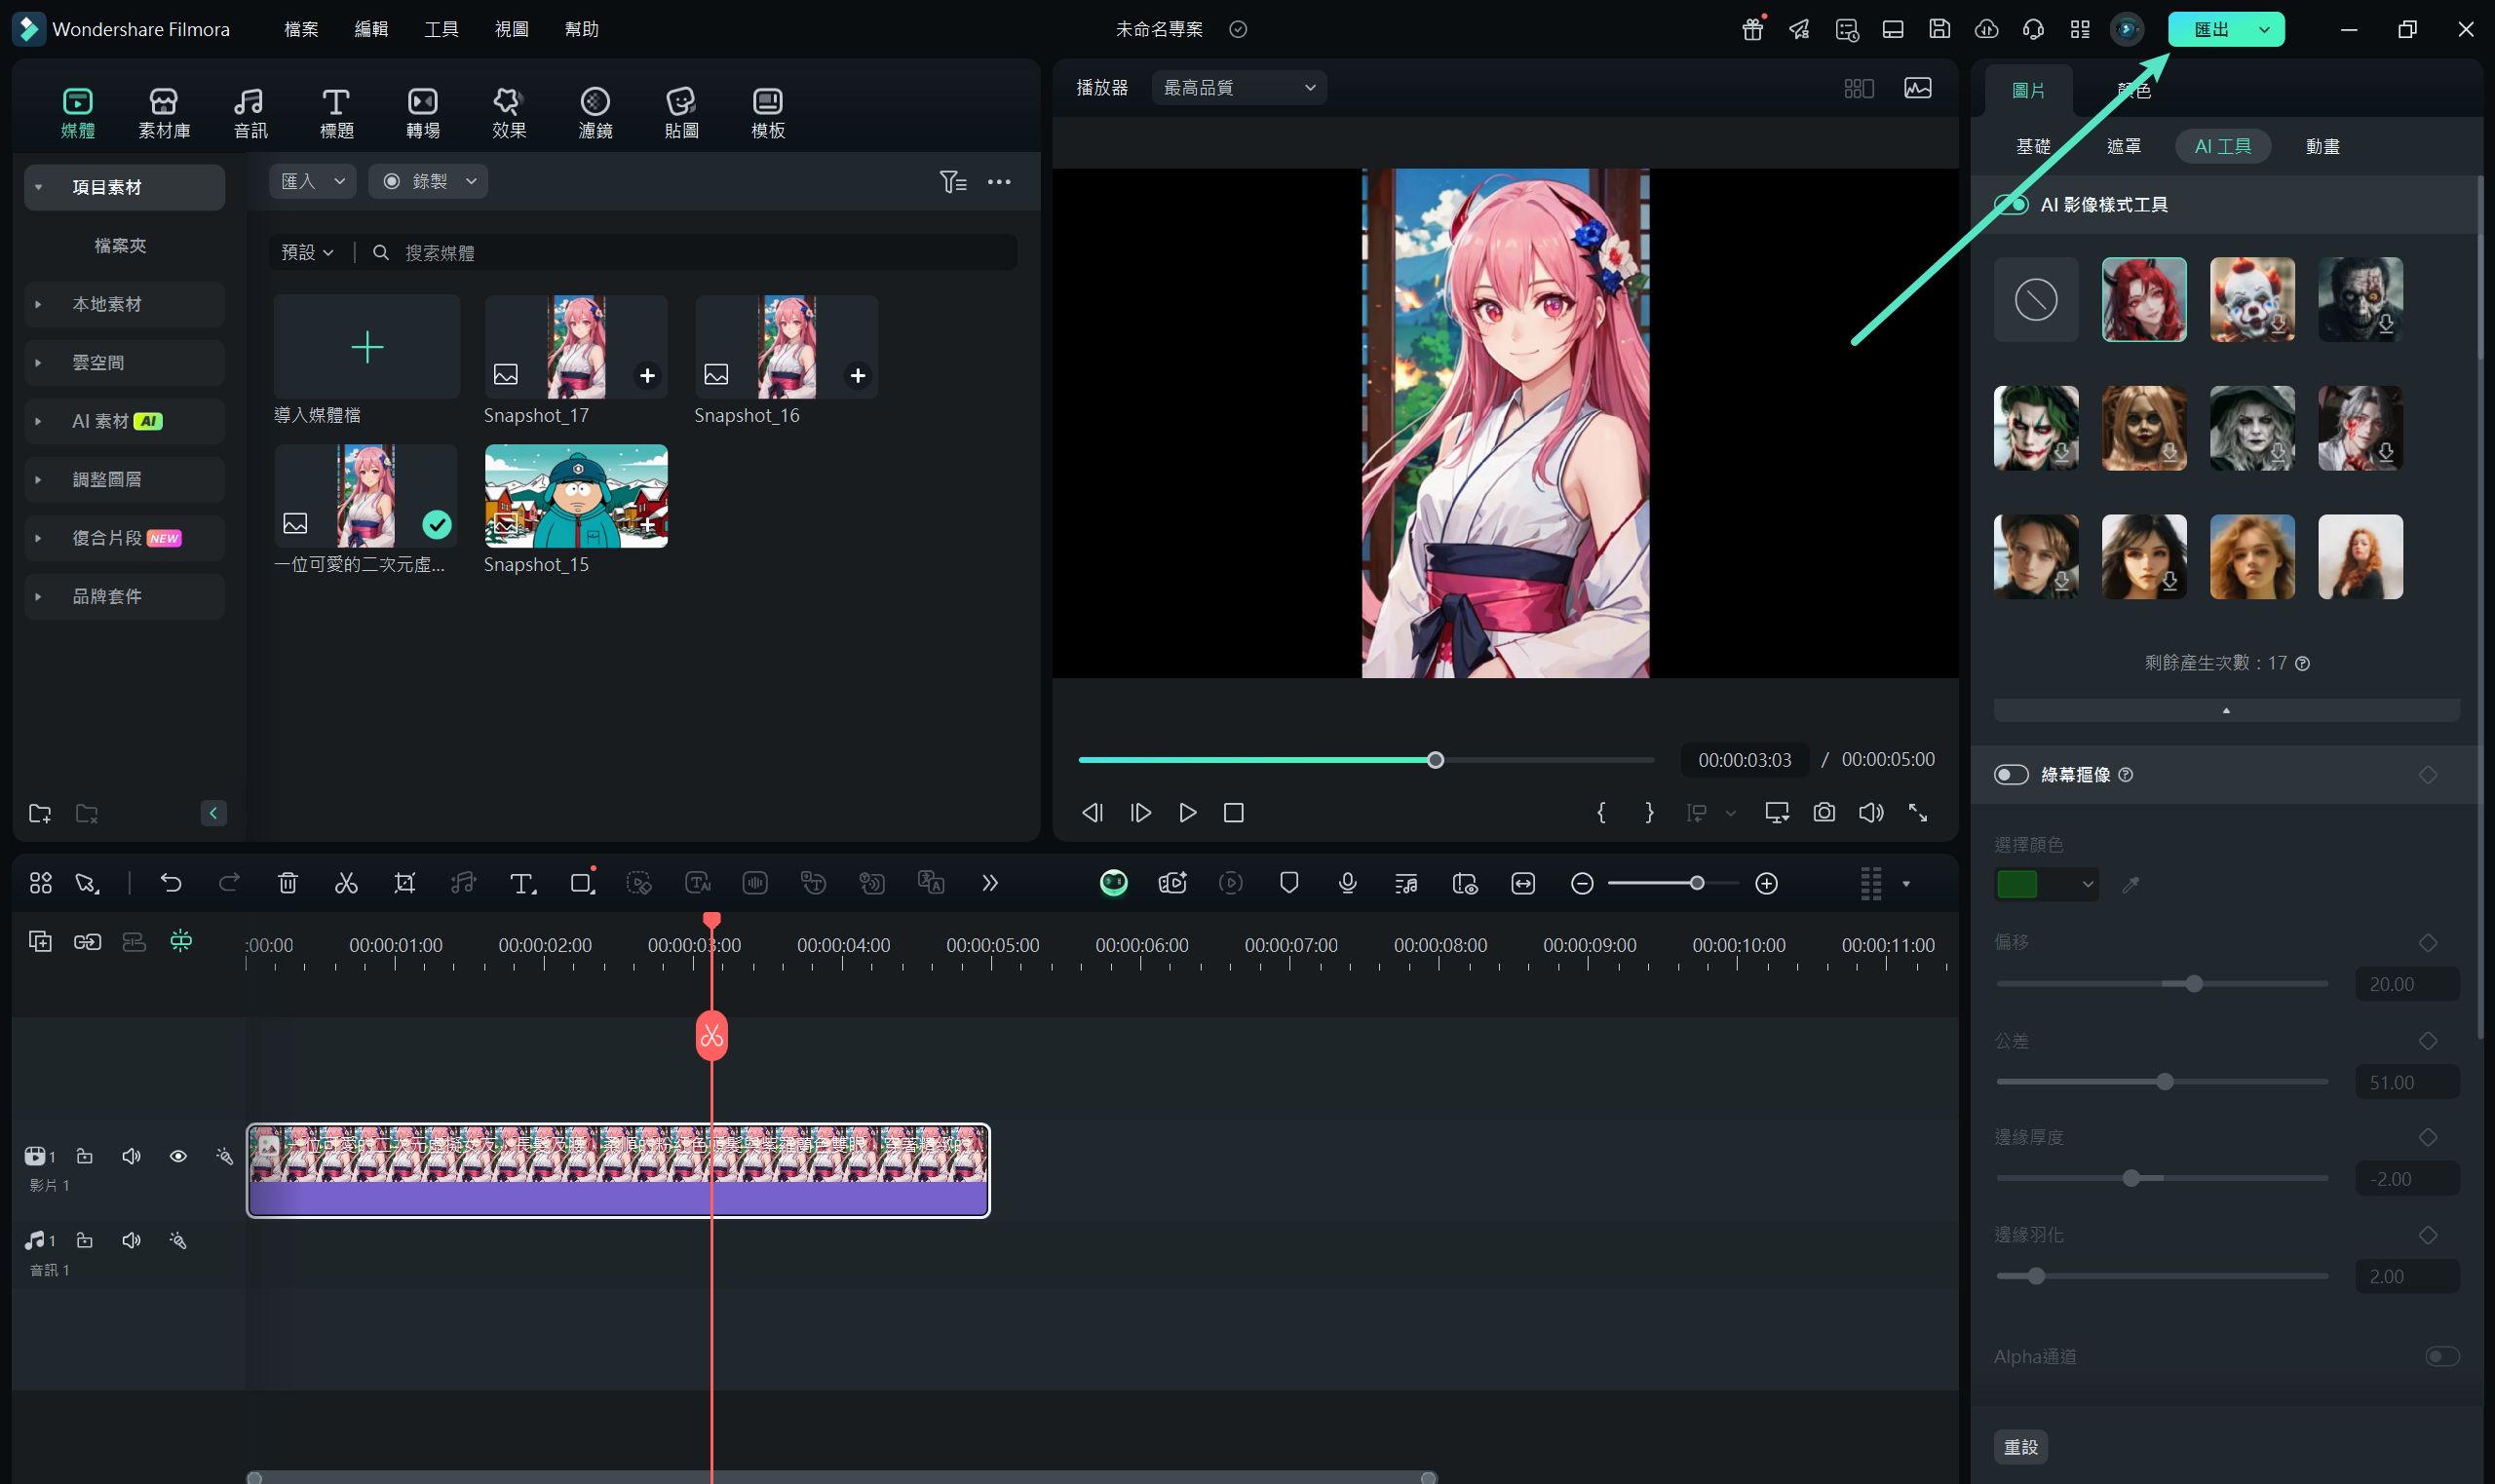Turn off the AI 影像樣式工具 toggle
The height and width of the screenshot is (1484, 2495).
click(2011, 205)
